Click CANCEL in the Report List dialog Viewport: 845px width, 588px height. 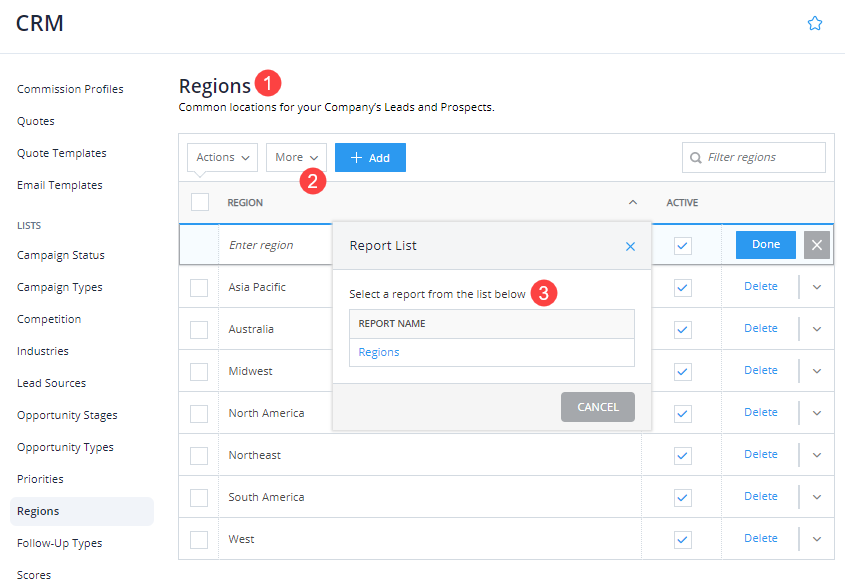598,407
